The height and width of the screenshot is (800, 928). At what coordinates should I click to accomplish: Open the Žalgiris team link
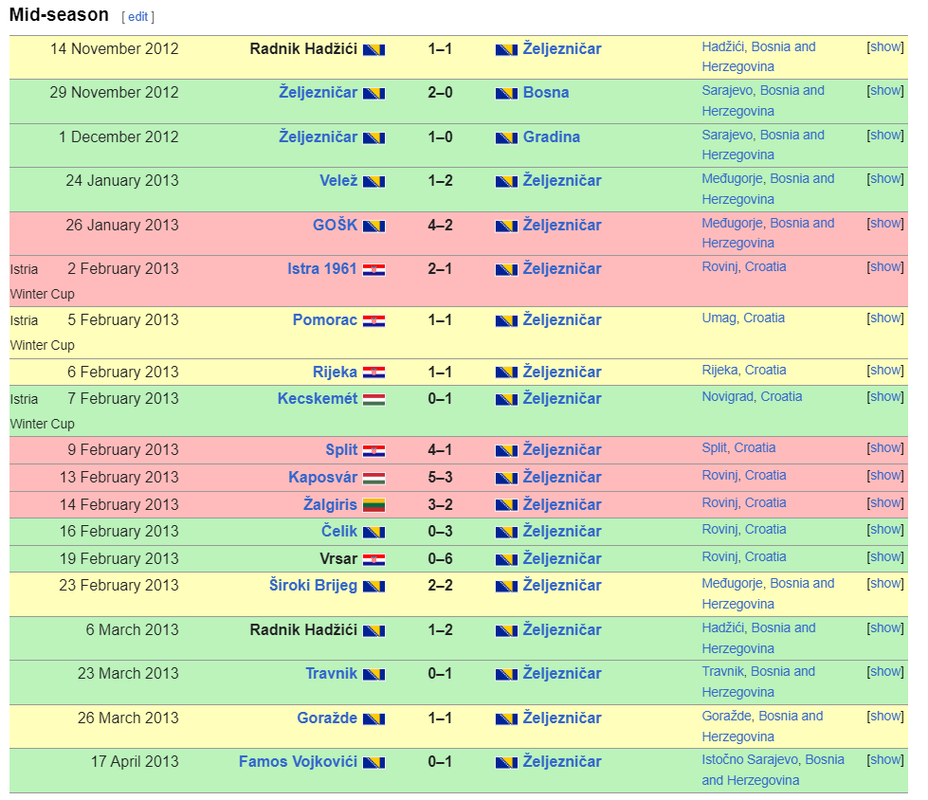tap(330, 505)
